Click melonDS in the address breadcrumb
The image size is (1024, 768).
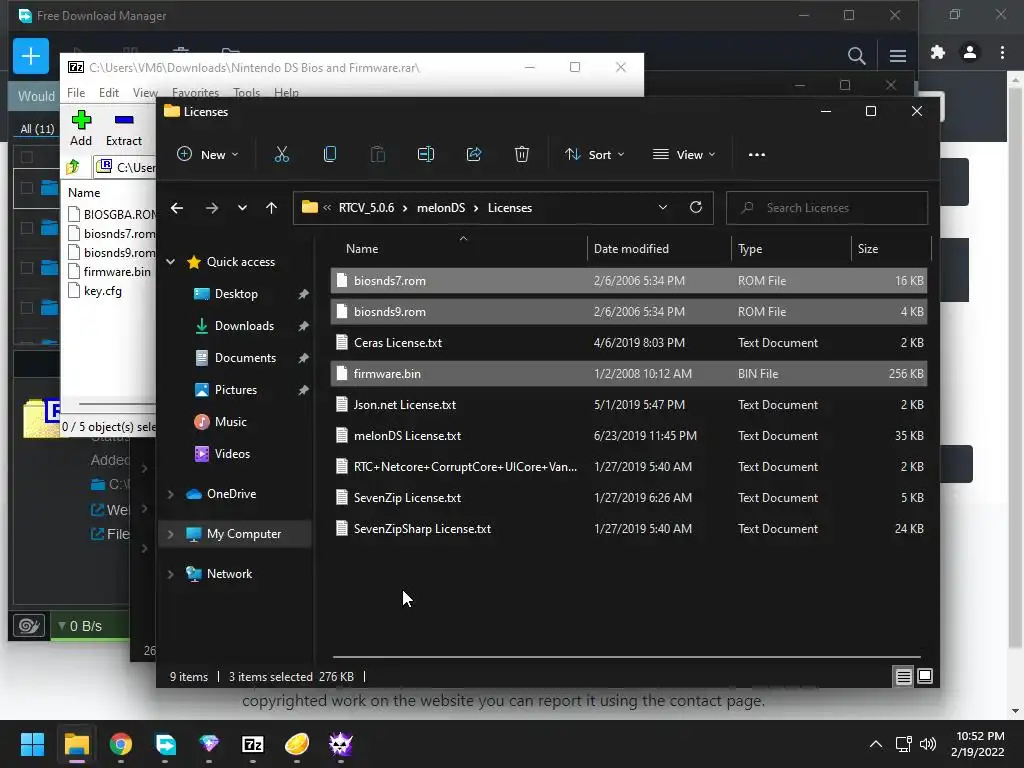441,208
